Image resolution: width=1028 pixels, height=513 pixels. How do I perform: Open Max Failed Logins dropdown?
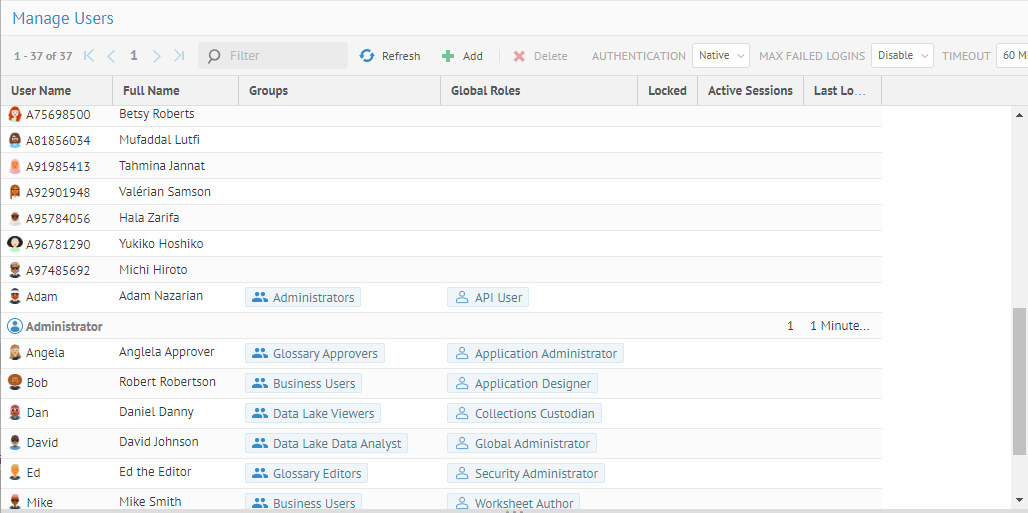pyautogui.click(x=901, y=56)
